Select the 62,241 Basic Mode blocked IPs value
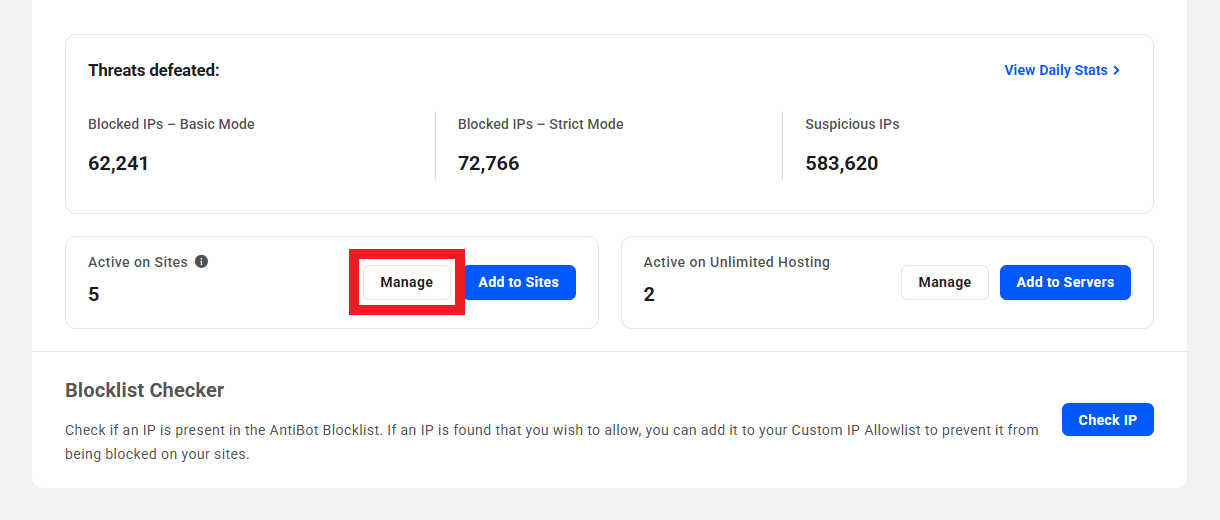 pyautogui.click(x=118, y=163)
